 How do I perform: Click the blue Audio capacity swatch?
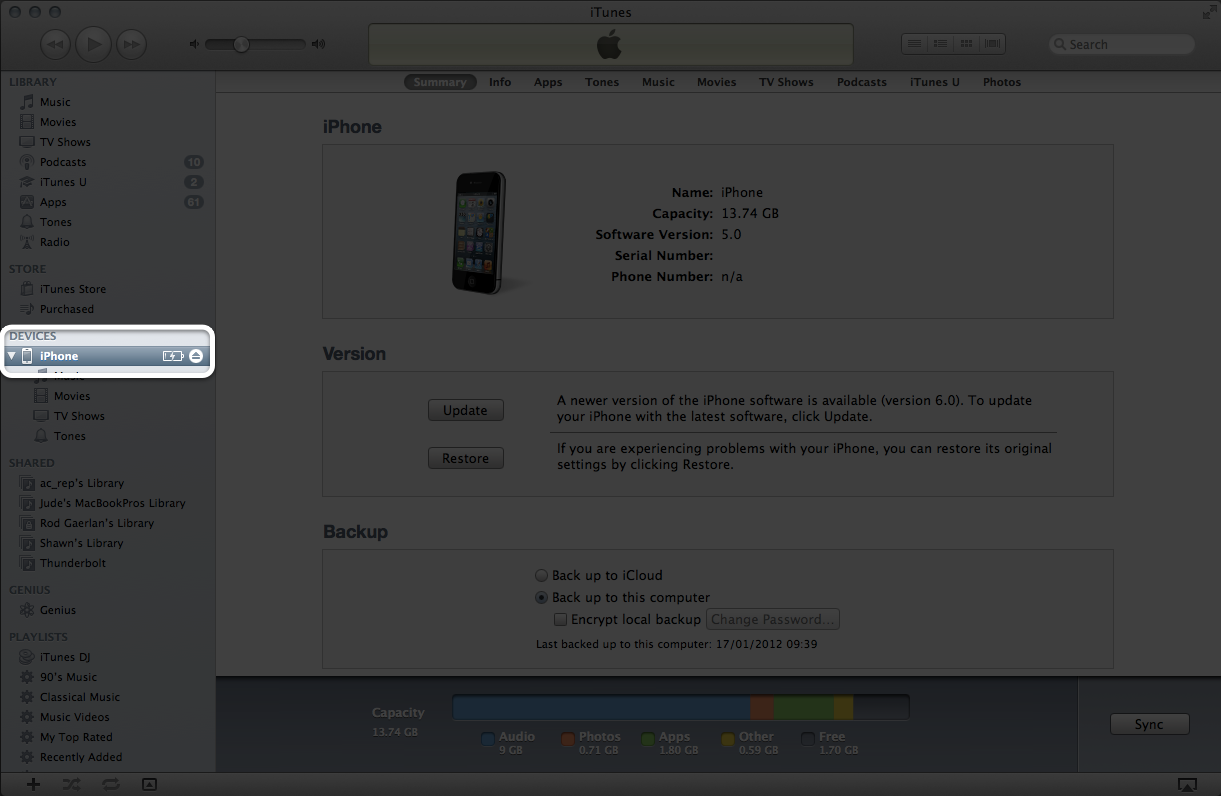[488, 741]
